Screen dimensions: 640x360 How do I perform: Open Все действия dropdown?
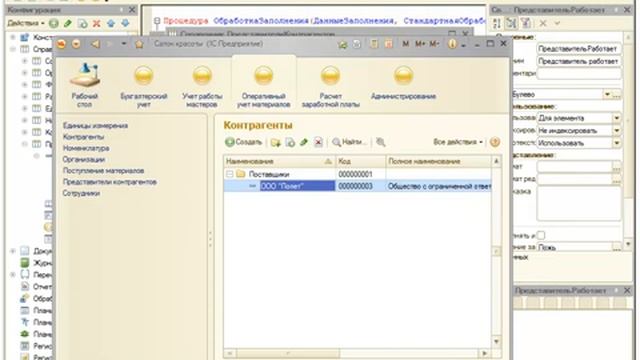click(458, 142)
